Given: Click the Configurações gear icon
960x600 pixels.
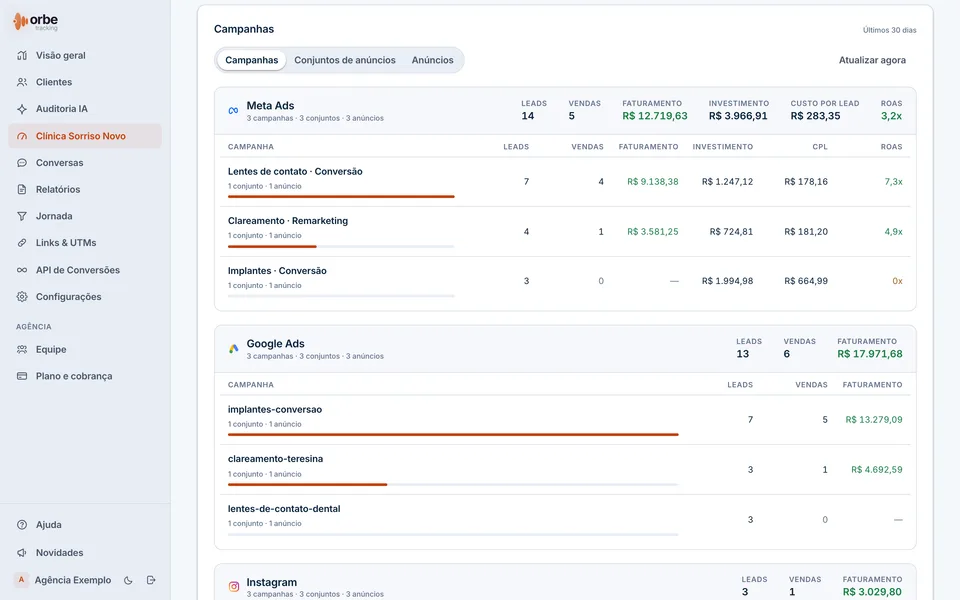Looking at the screenshot, I should click(x=22, y=297).
